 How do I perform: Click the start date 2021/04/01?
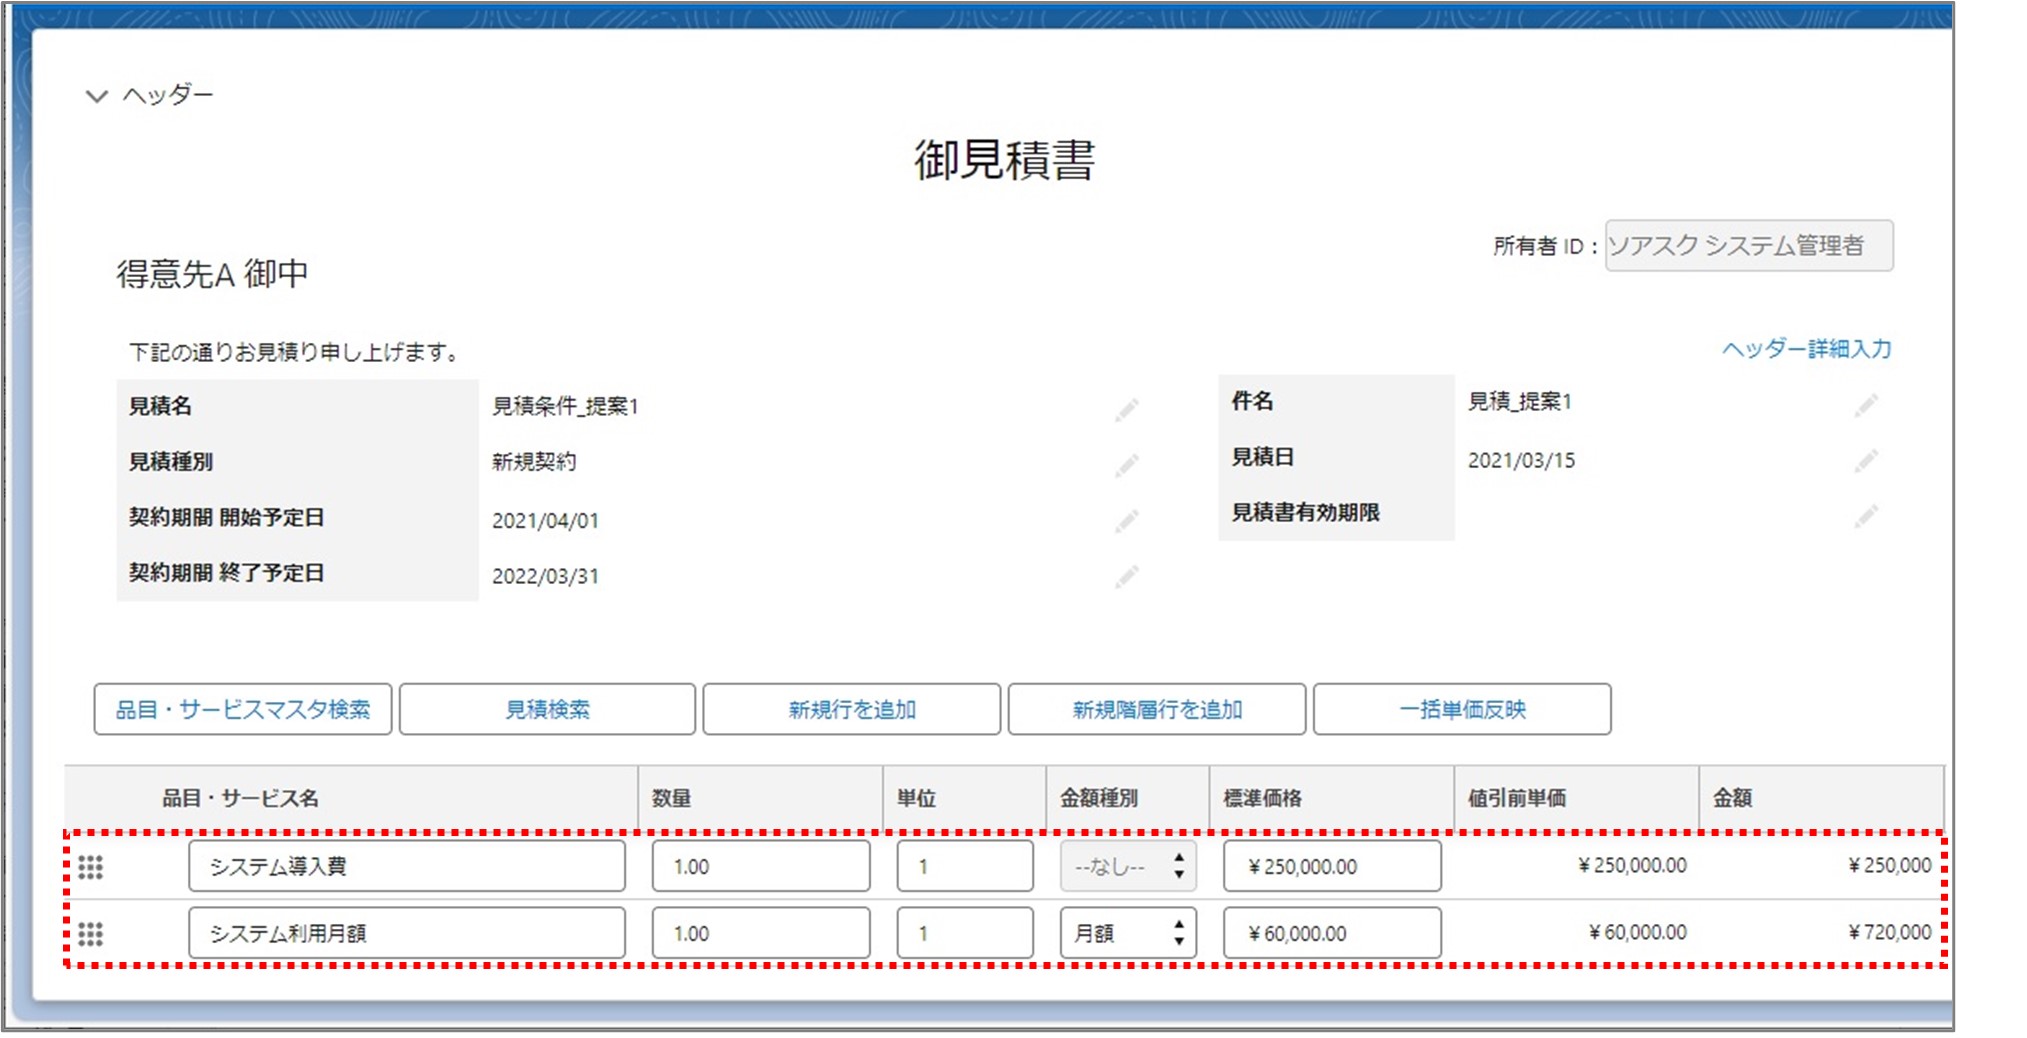pos(545,521)
